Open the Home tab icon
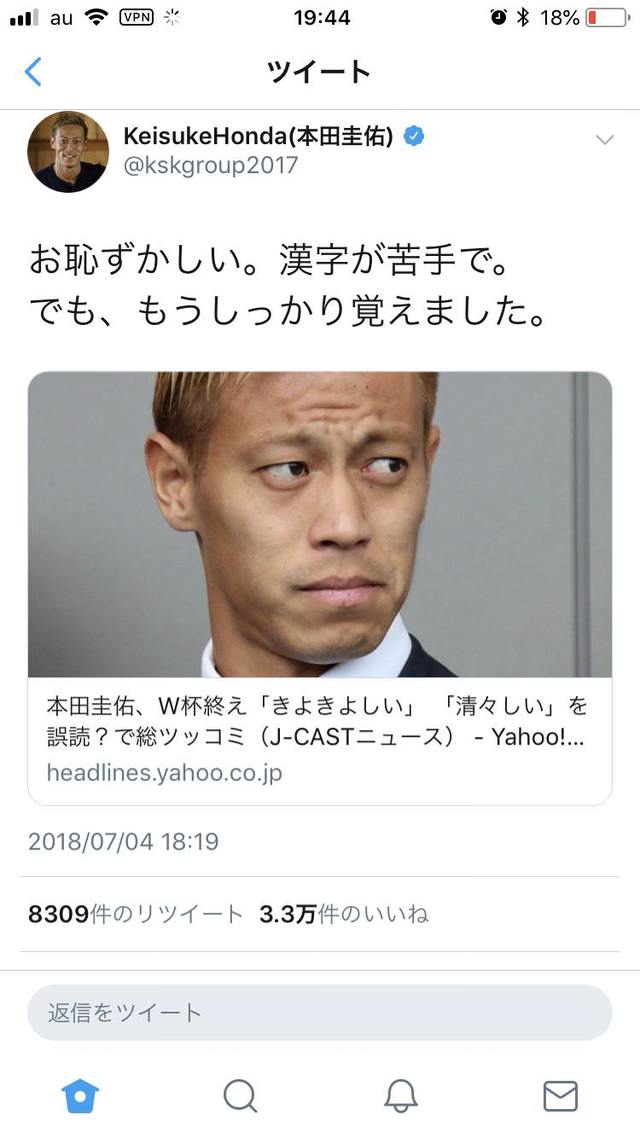Viewport: 640px width, 1138px height. 81,1096
